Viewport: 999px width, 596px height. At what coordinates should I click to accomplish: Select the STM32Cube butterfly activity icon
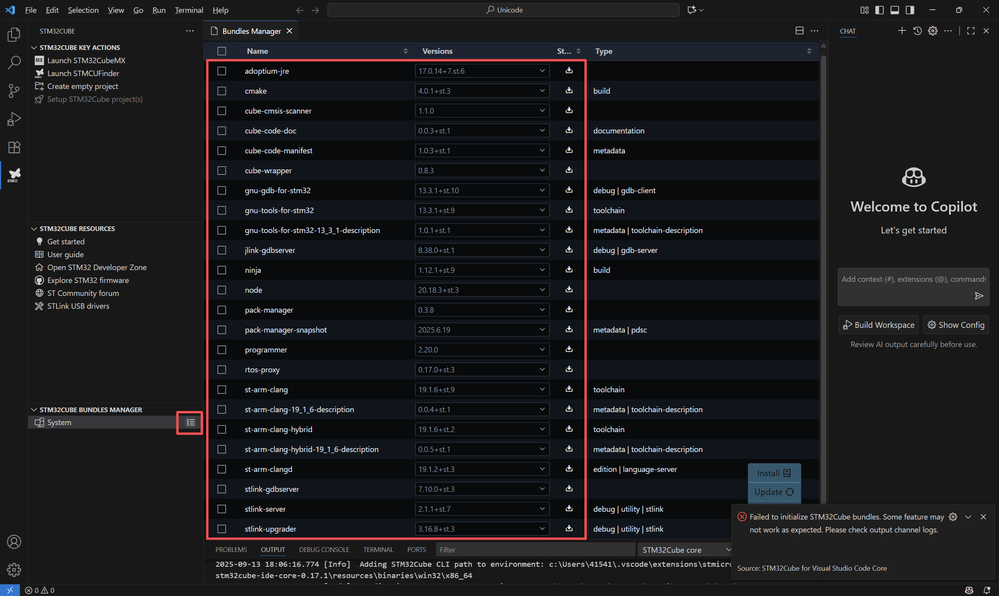pos(13,175)
